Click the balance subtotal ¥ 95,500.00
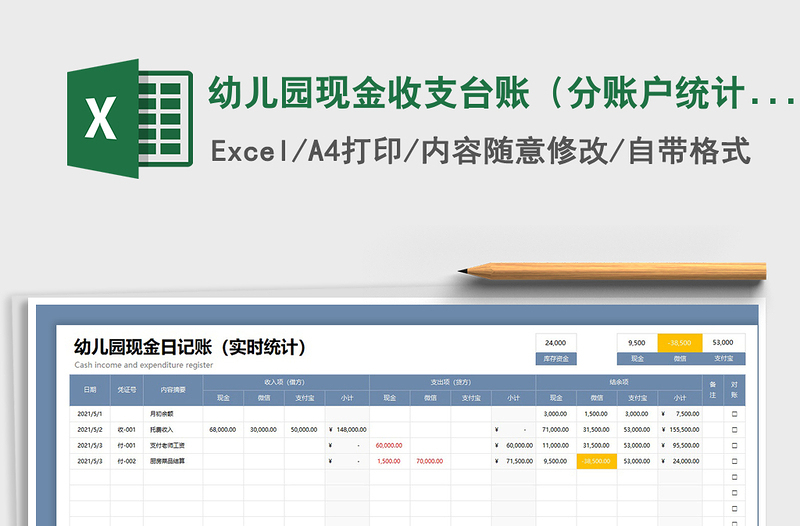800x526 pixels. point(681,445)
